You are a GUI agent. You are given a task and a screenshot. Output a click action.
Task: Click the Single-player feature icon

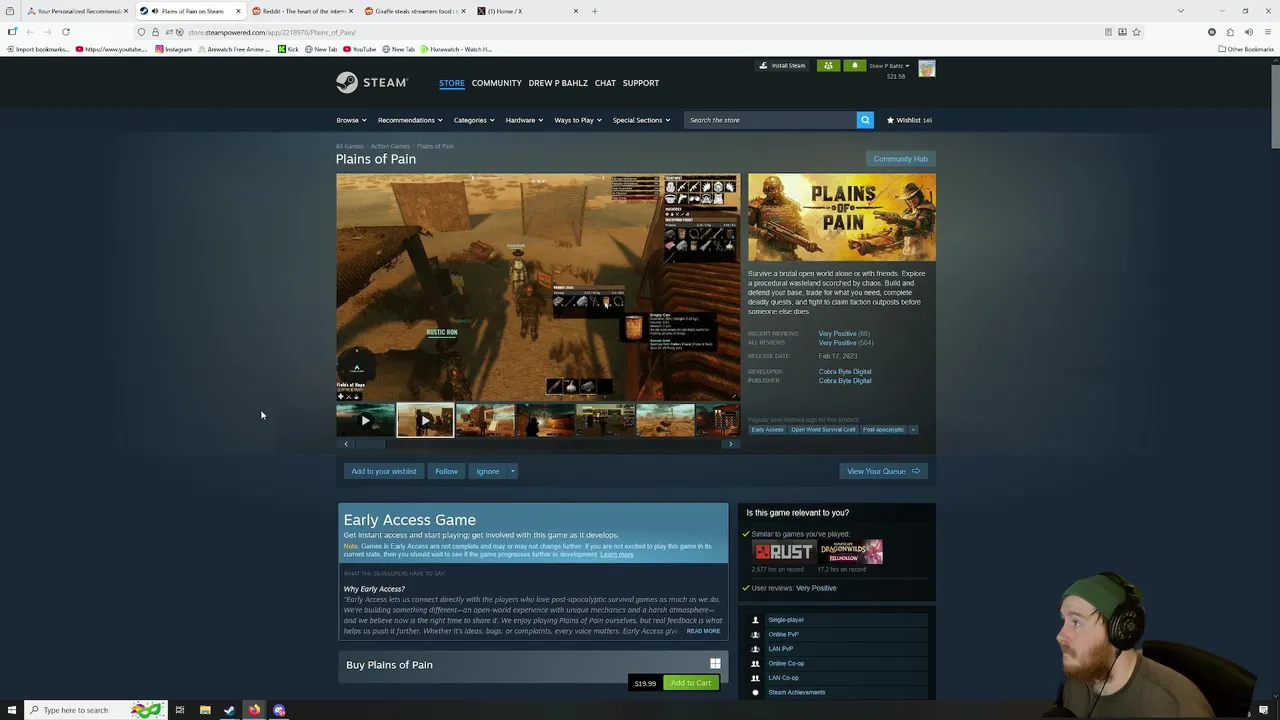pos(755,620)
